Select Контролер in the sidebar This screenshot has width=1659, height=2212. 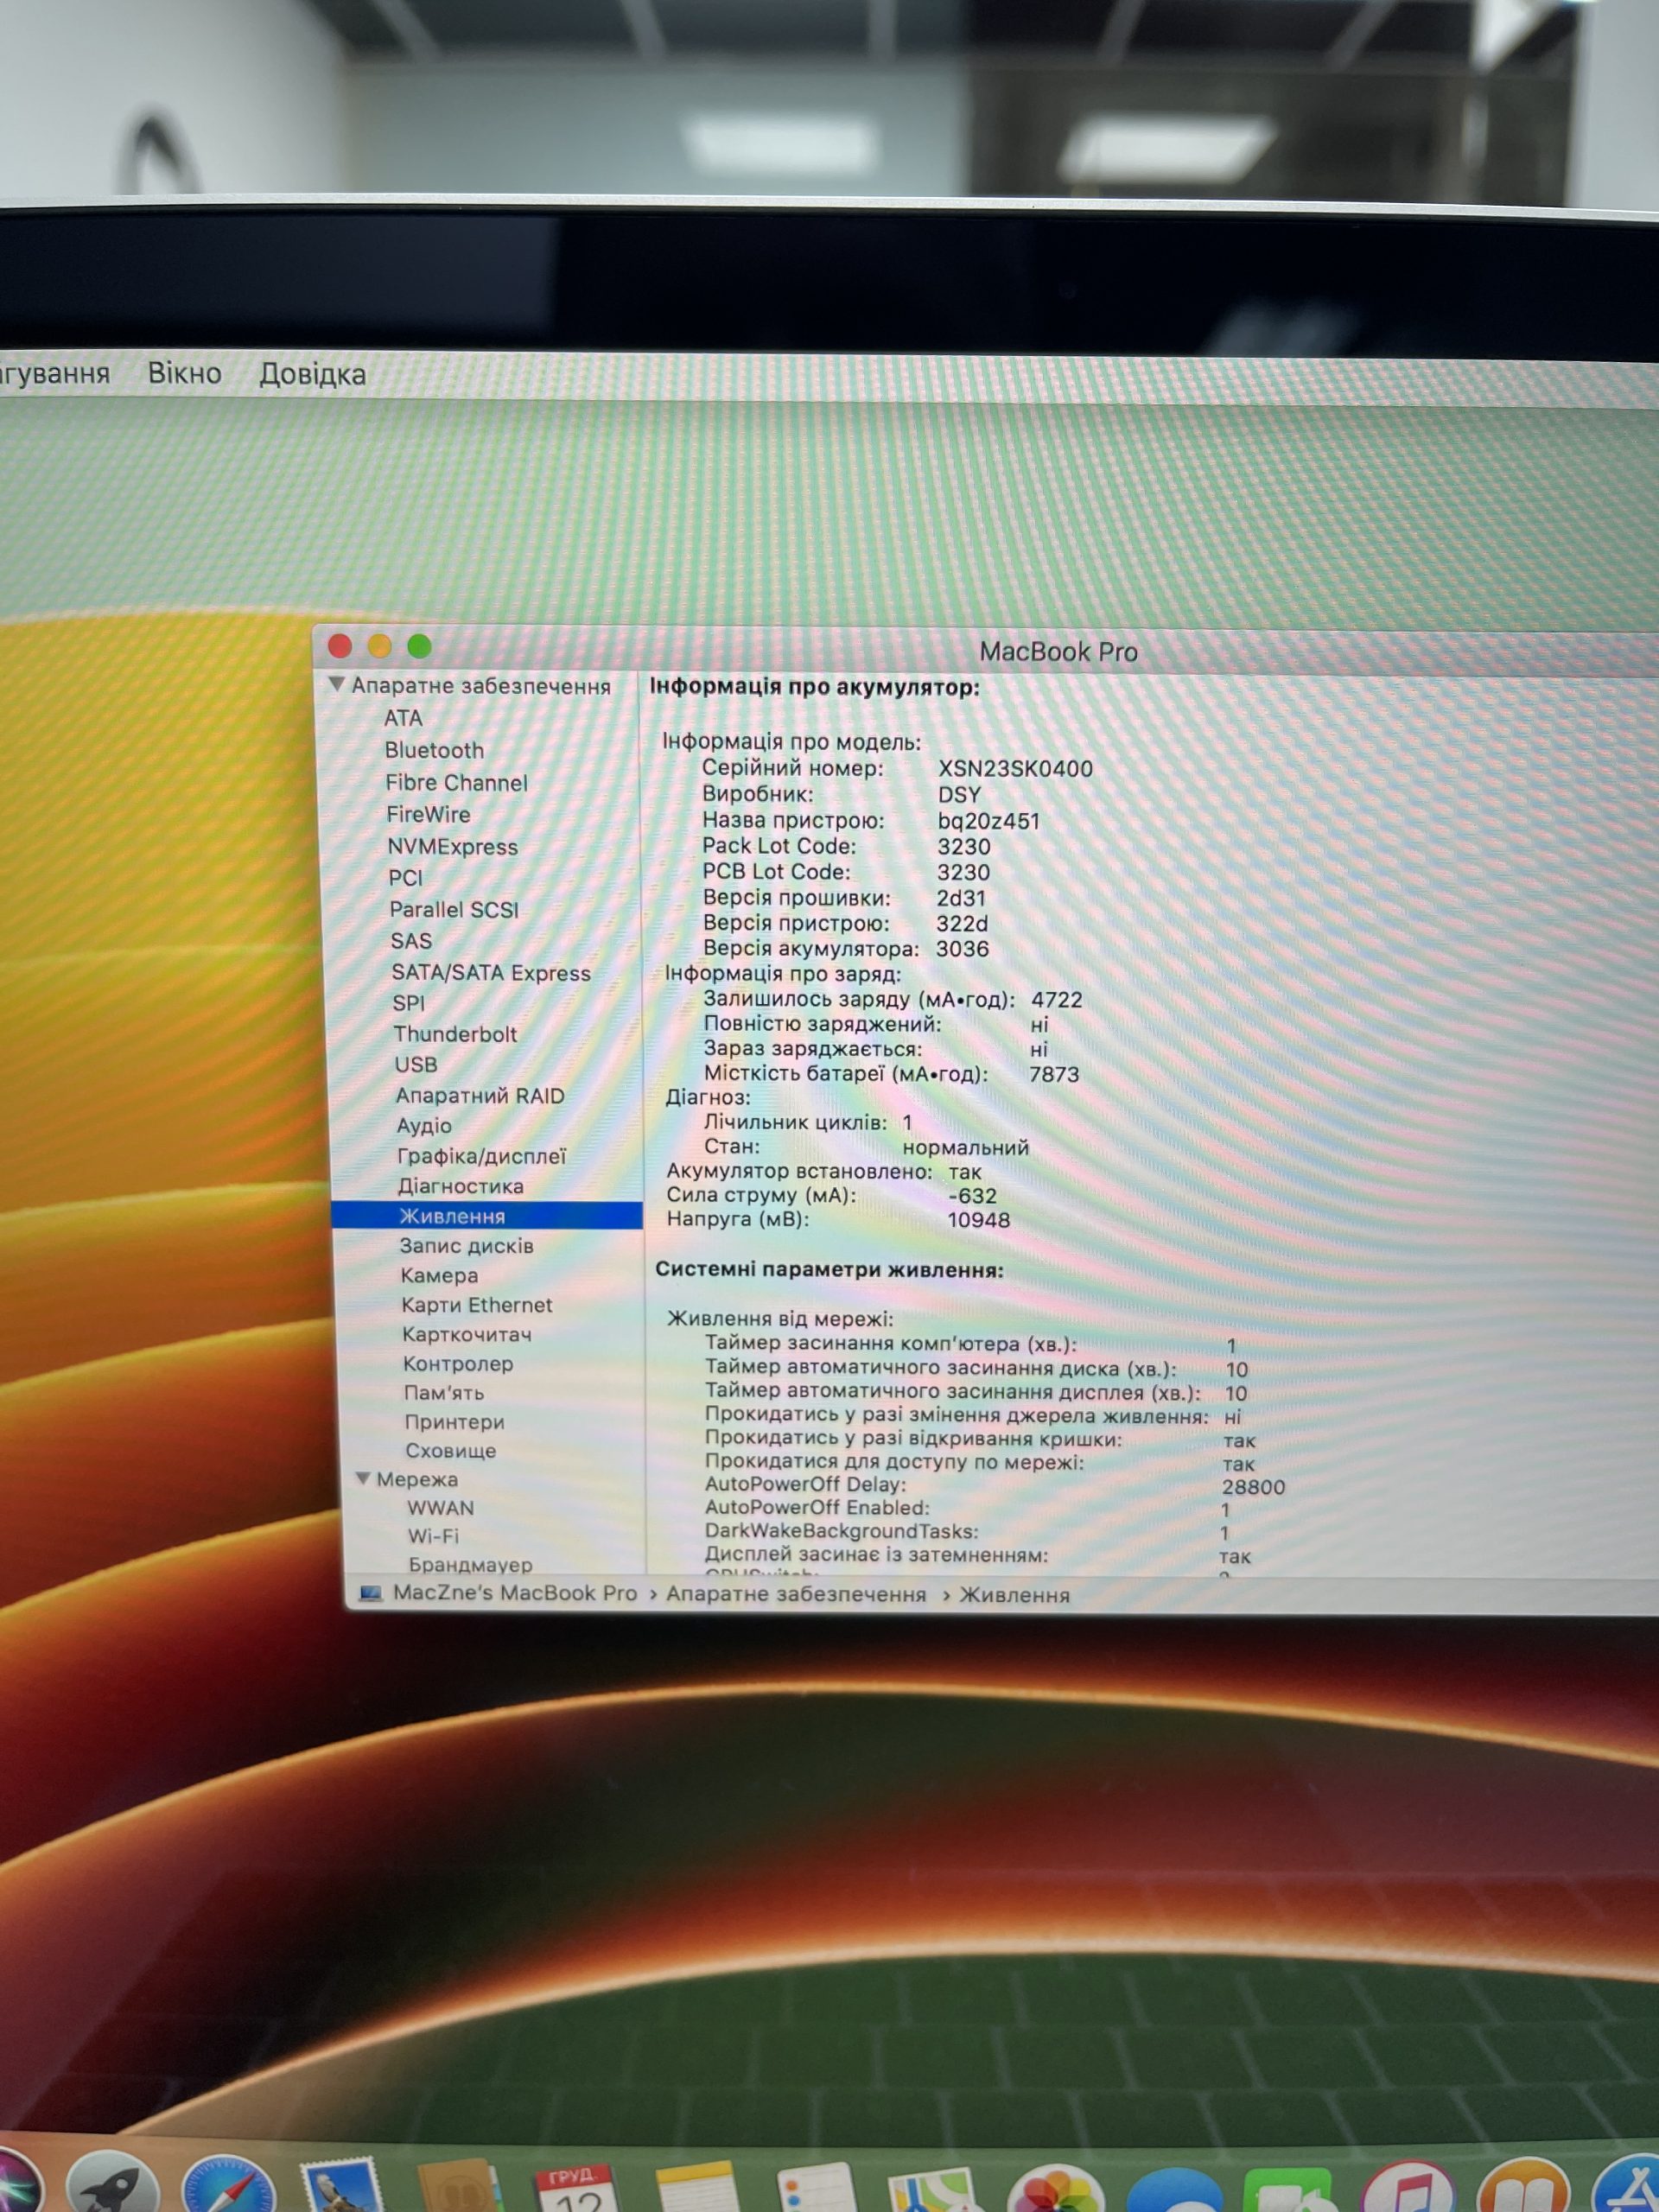click(458, 1363)
